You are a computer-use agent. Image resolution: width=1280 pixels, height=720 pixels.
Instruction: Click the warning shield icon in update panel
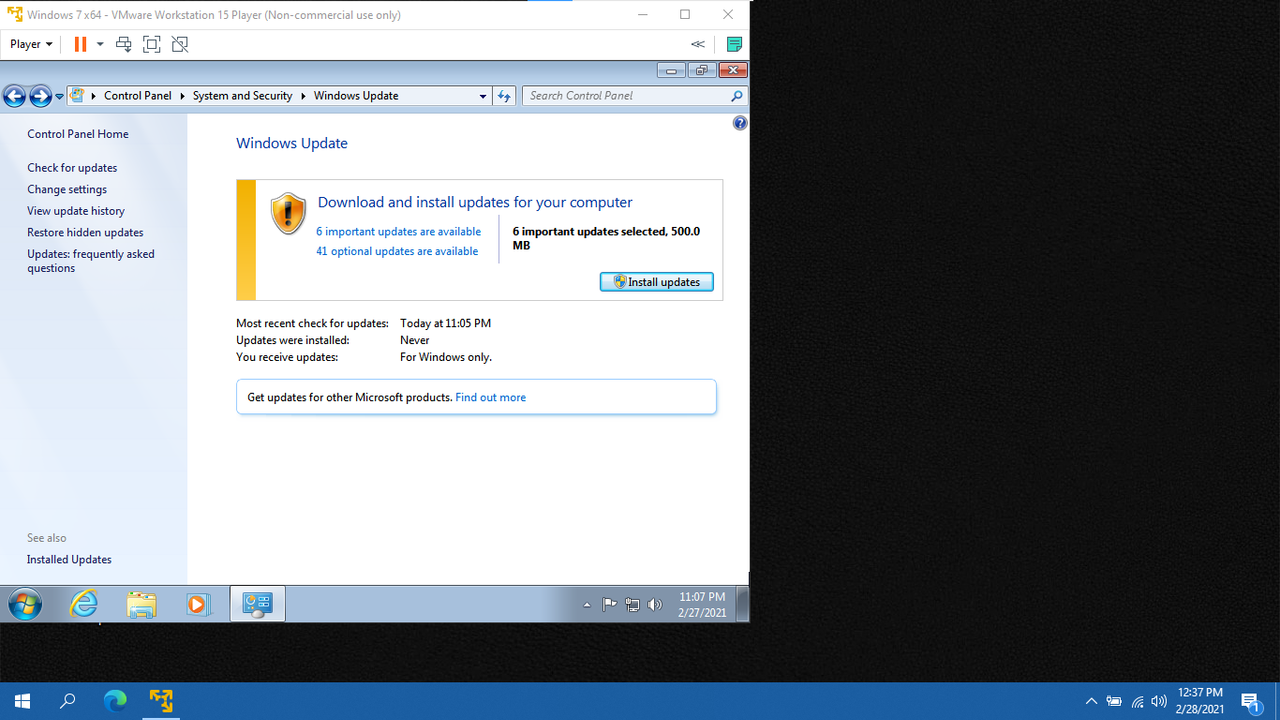tap(288, 214)
